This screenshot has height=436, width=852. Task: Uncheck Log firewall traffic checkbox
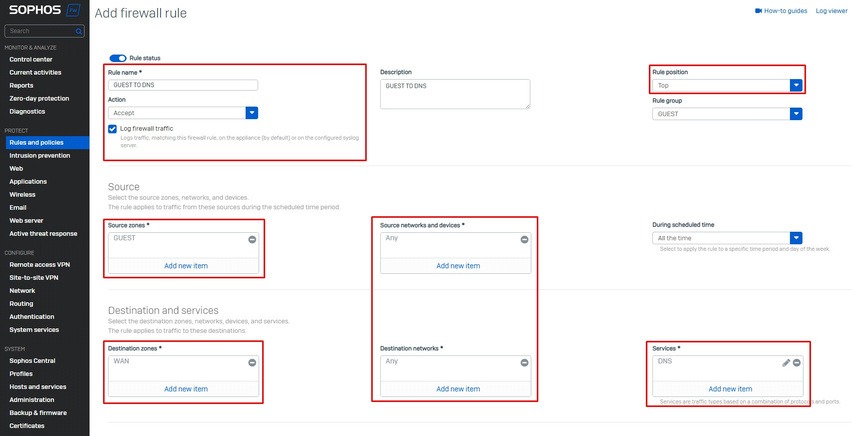[112, 129]
